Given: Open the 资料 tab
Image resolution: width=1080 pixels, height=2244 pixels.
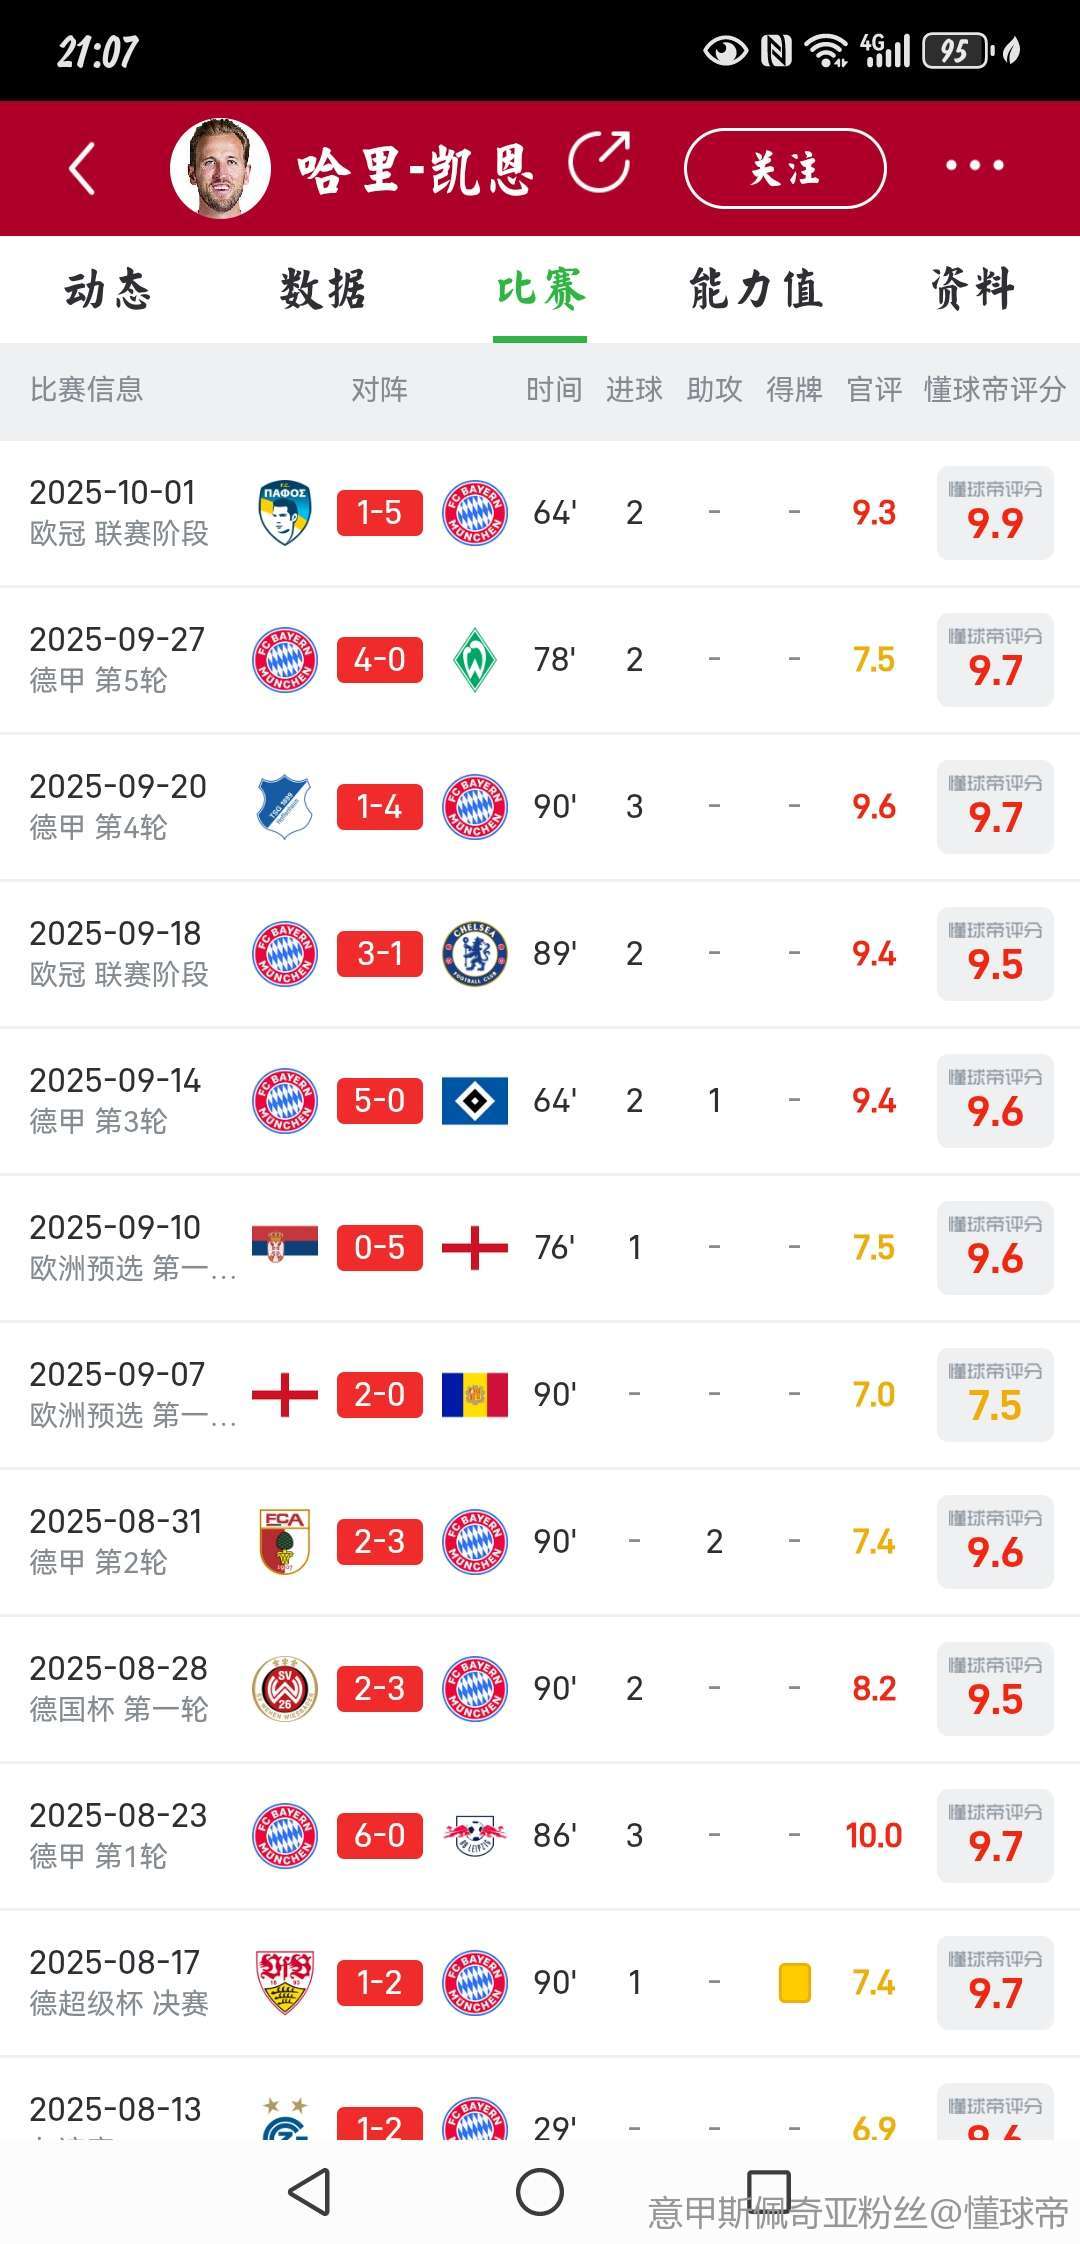Looking at the screenshot, I should pos(972,290).
